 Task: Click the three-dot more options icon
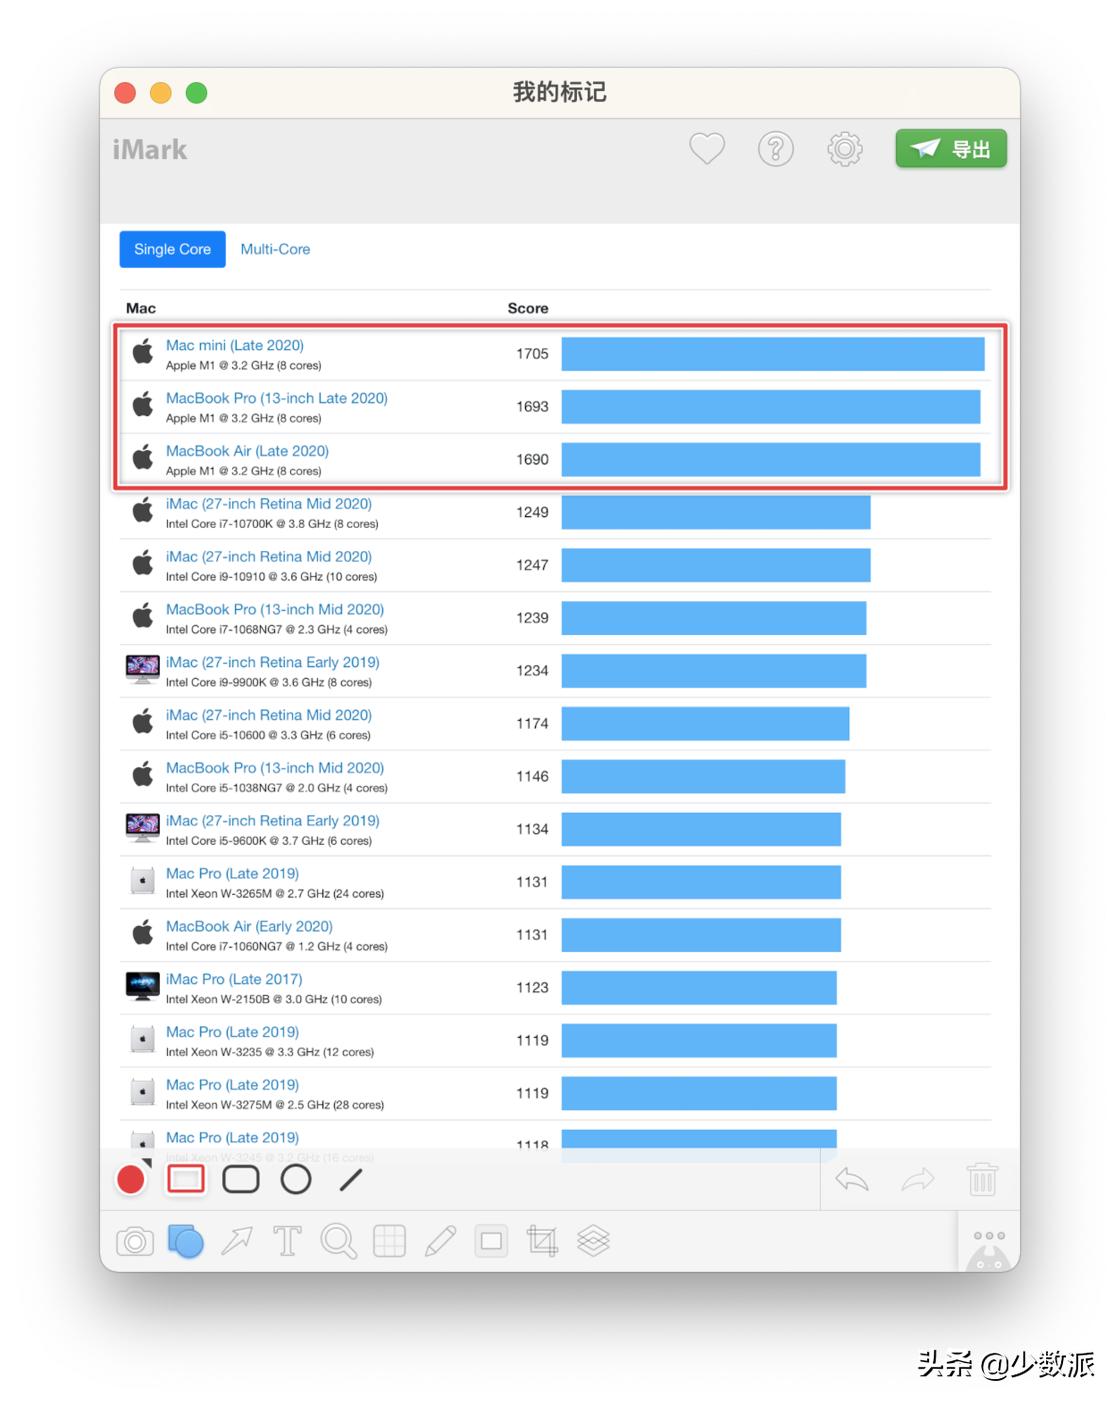click(989, 1236)
